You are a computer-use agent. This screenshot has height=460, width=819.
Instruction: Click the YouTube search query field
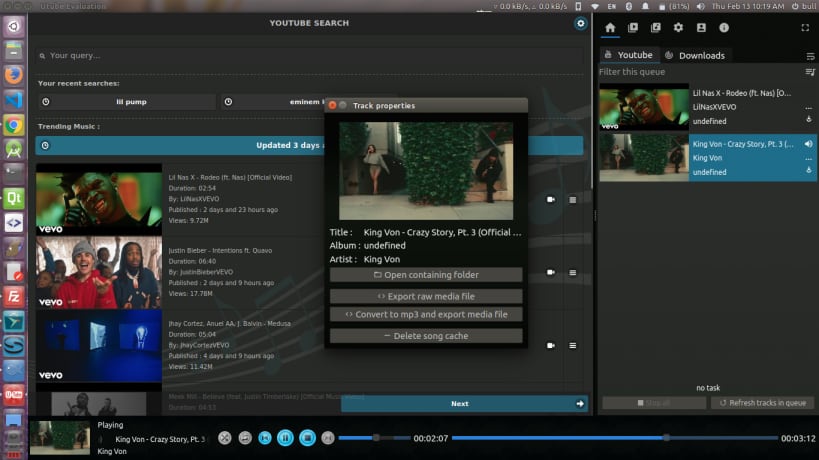310,55
